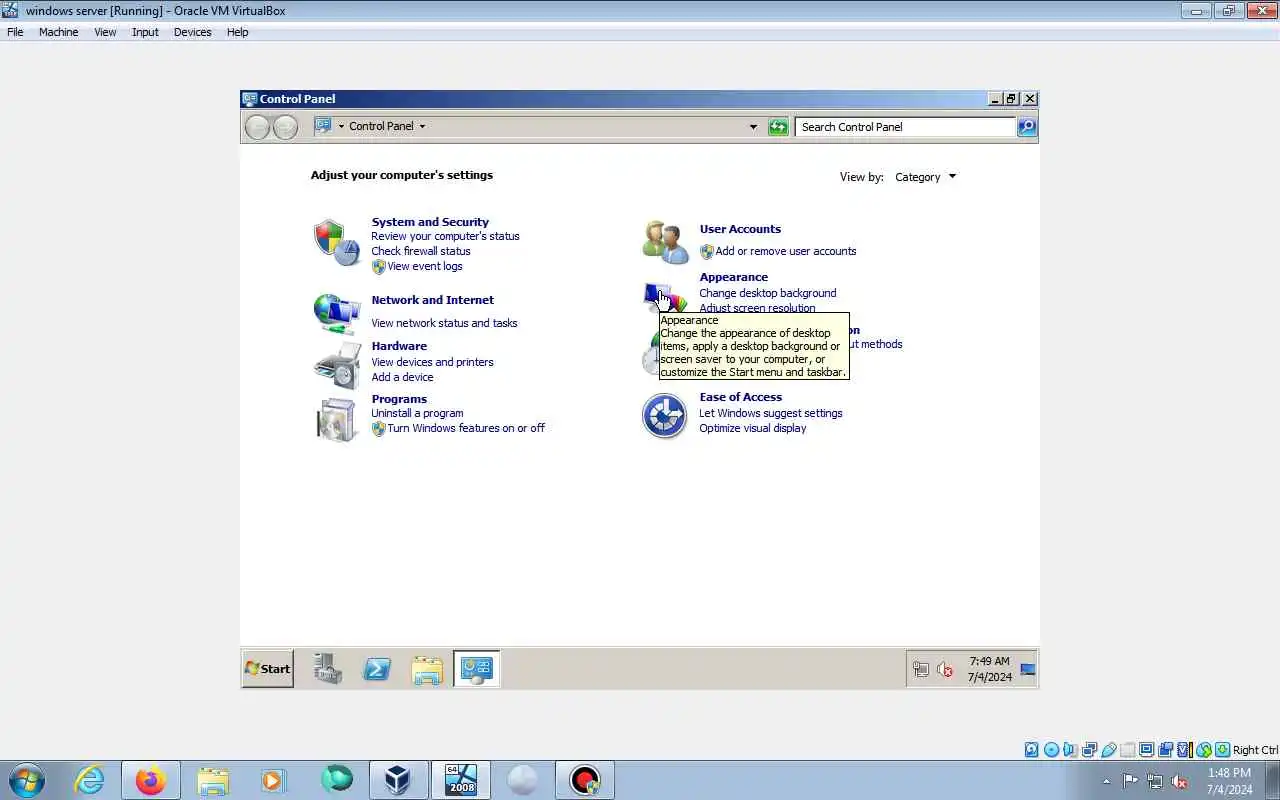The image size is (1280, 800).
Task: Click Uninstall a program link
Action: coord(417,413)
